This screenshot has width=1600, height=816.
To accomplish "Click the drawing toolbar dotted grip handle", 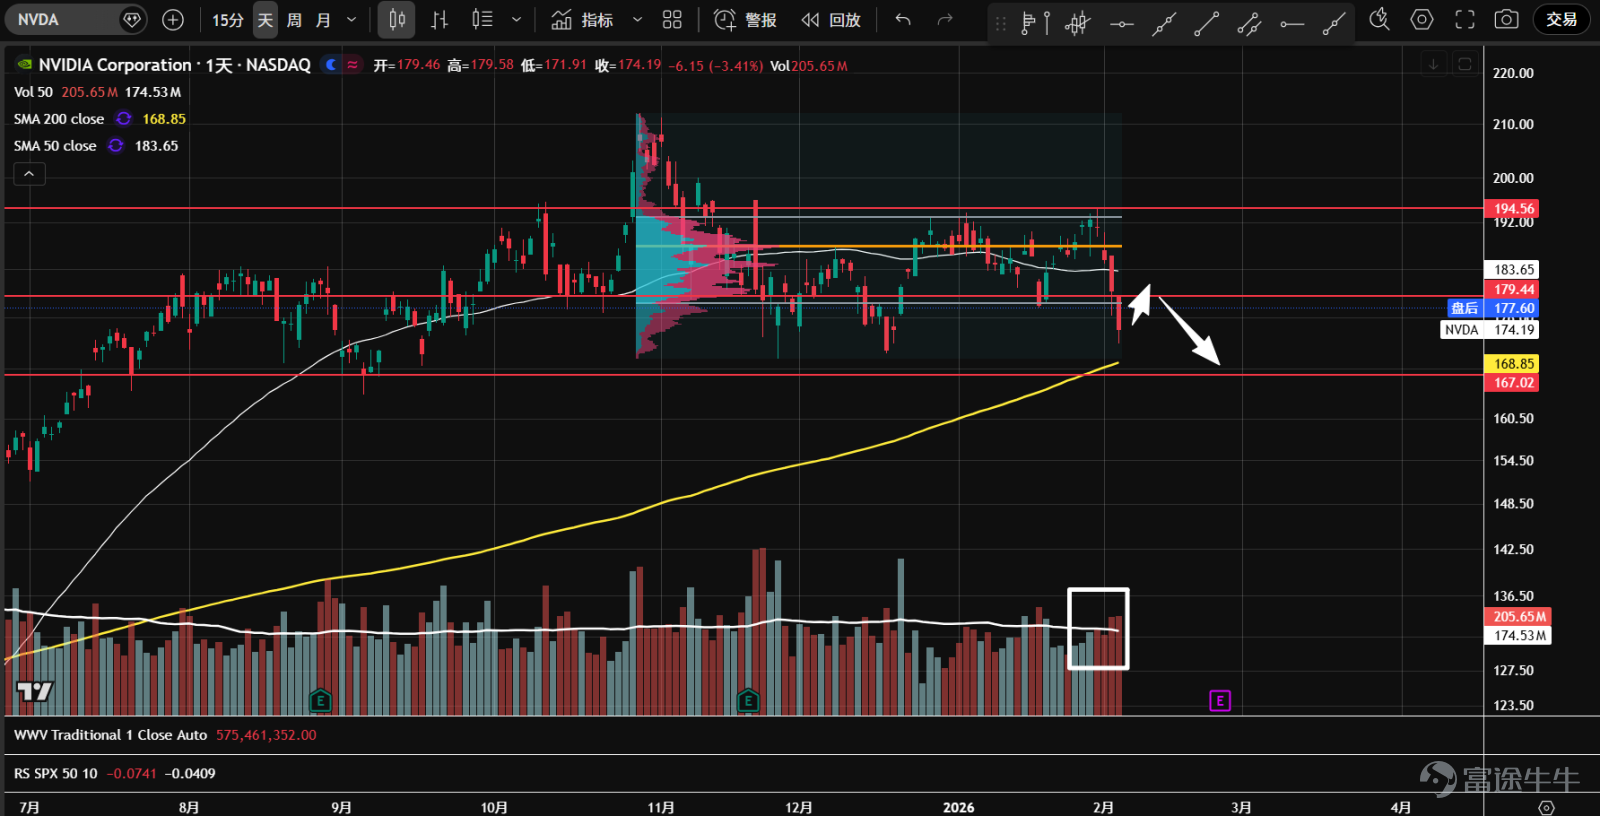I will click(x=1001, y=23).
